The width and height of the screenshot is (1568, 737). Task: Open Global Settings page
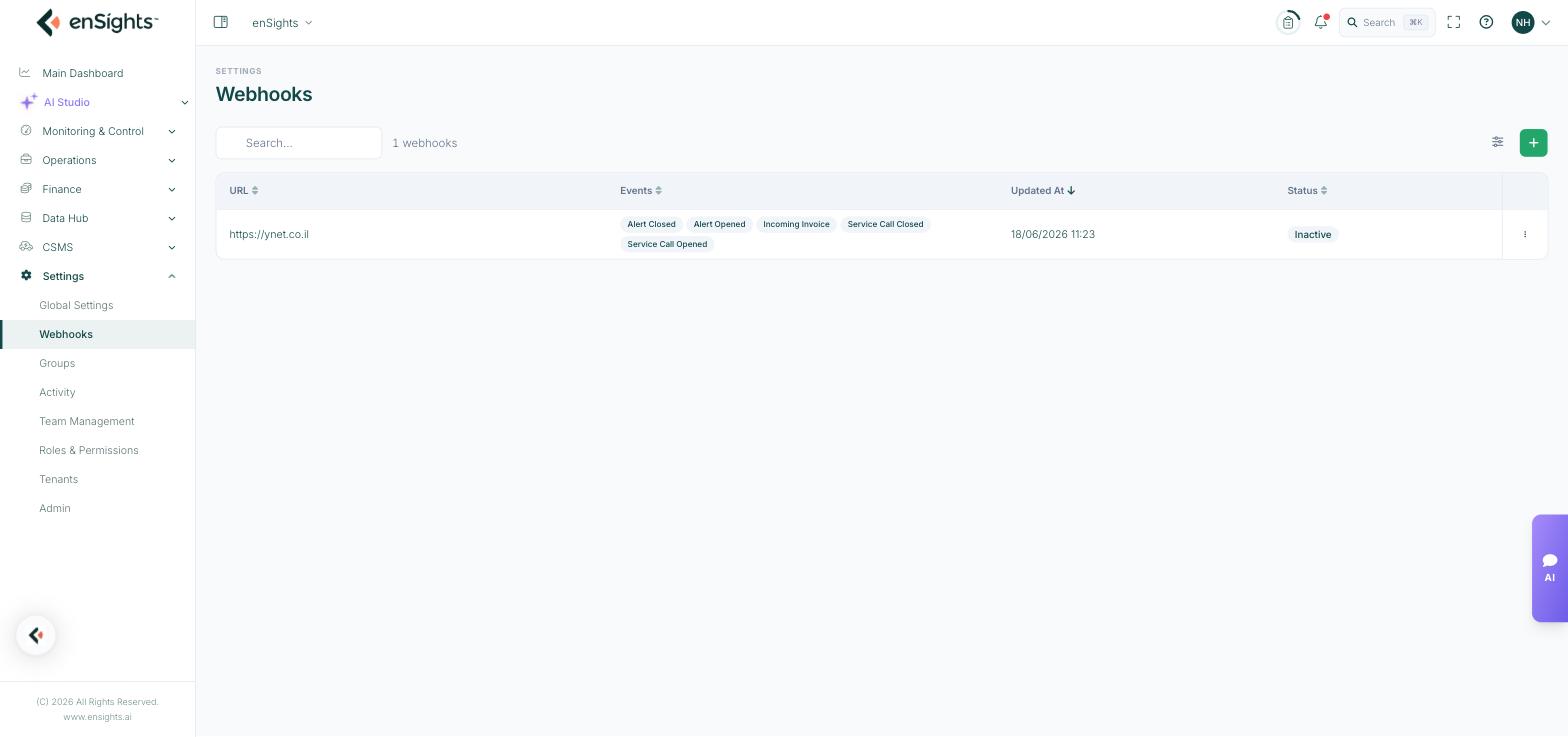76,305
